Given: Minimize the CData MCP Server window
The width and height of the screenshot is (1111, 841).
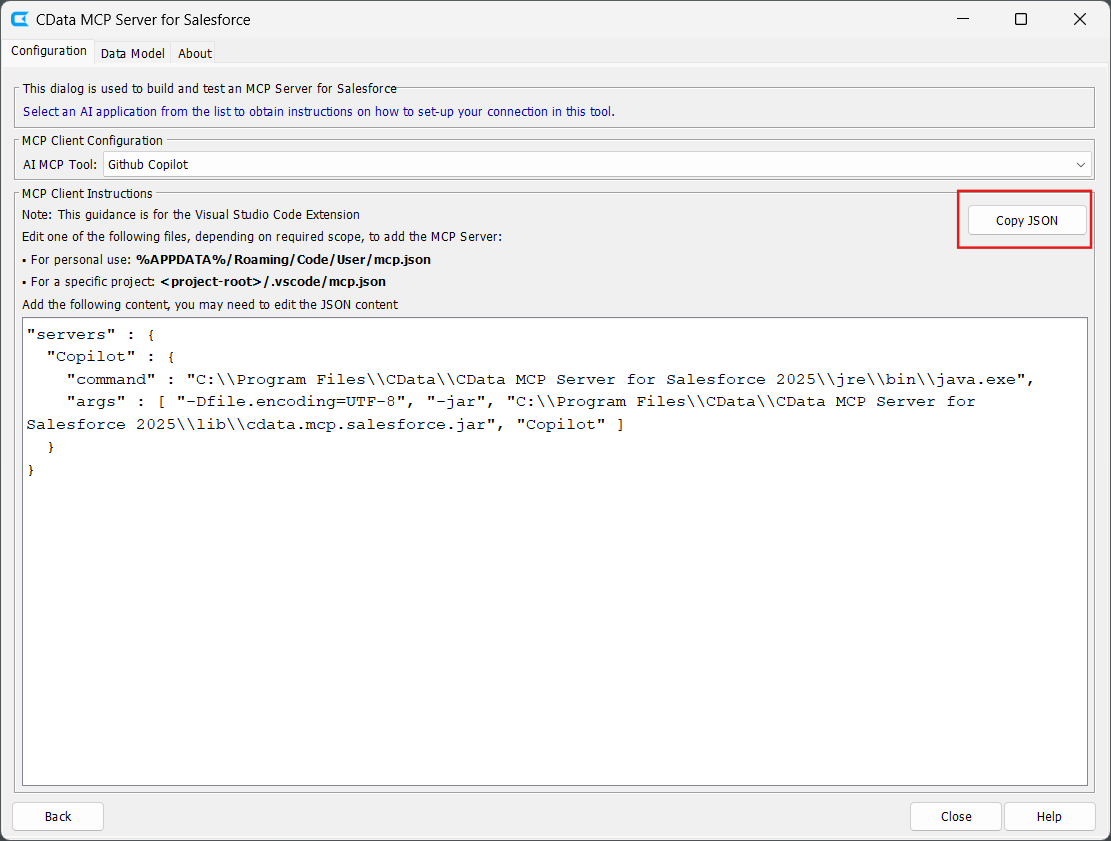Looking at the screenshot, I should 962,19.
